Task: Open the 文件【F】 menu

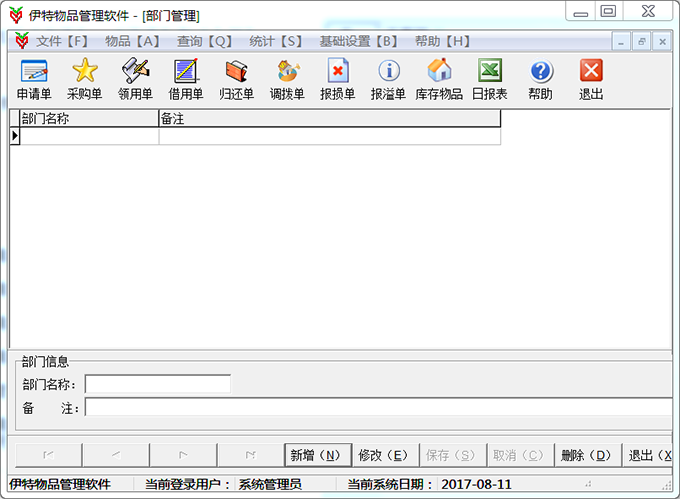Action: 62,42
